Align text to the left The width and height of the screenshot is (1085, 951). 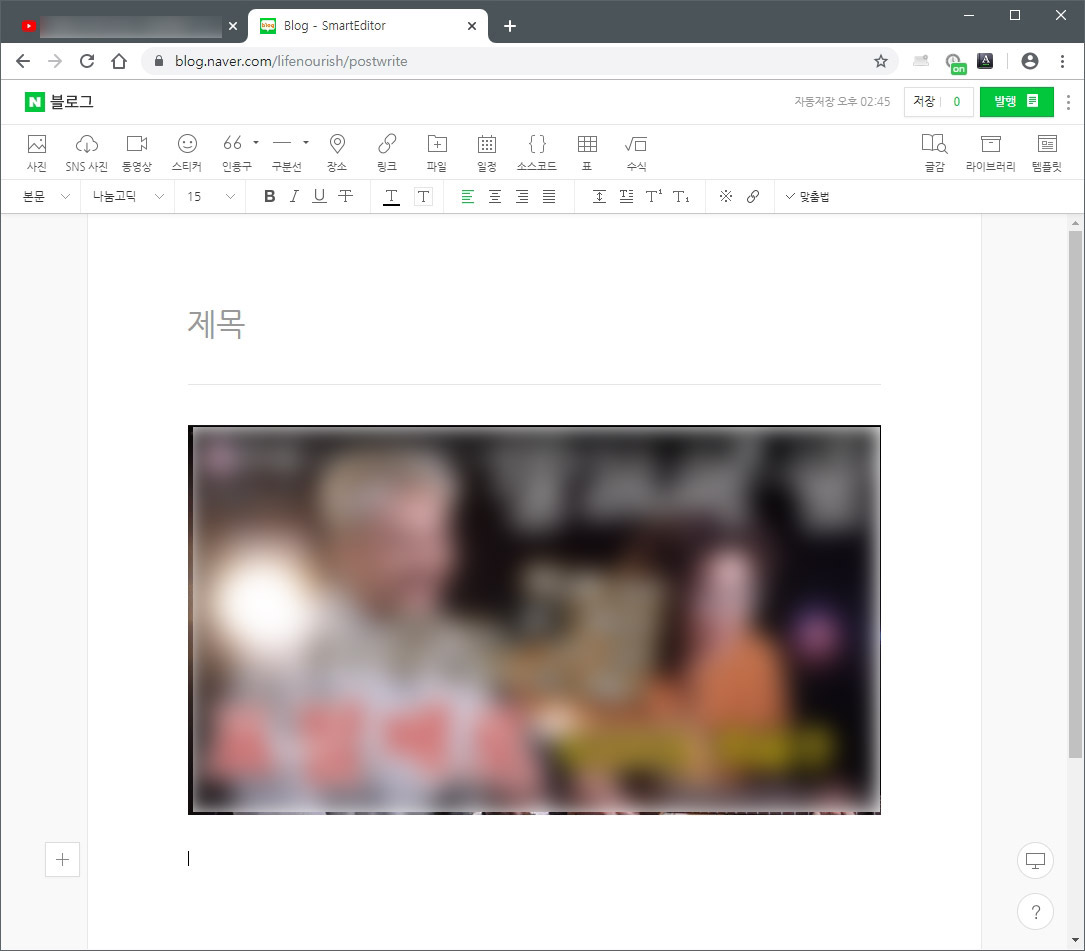click(x=468, y=197)
